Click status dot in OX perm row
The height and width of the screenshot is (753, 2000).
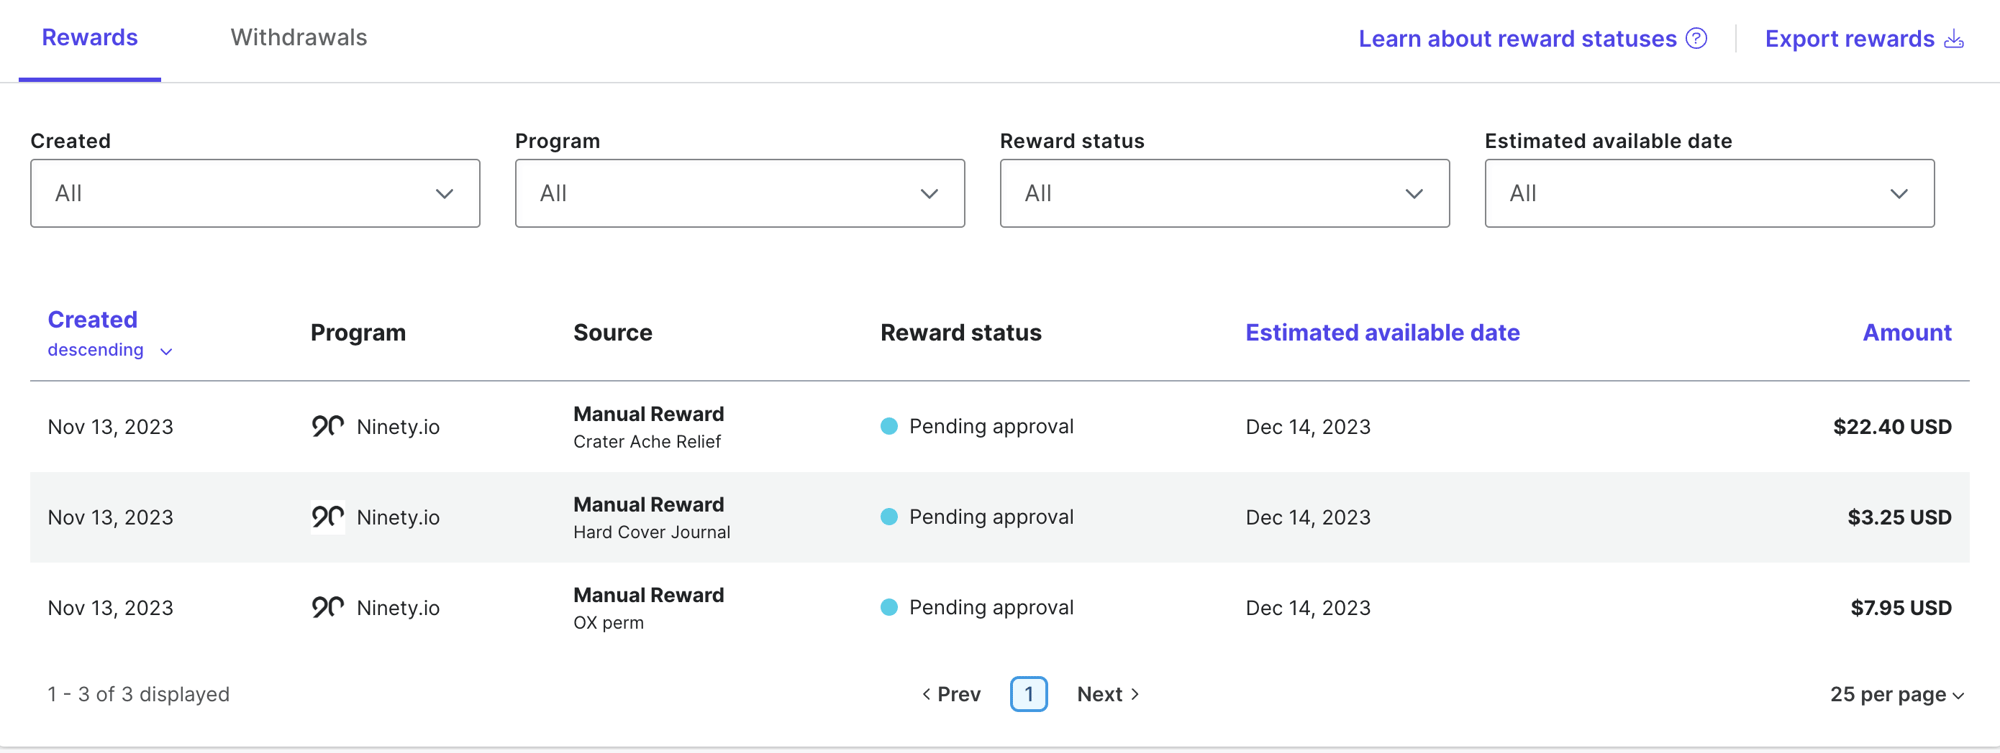[x=889, y=607]
